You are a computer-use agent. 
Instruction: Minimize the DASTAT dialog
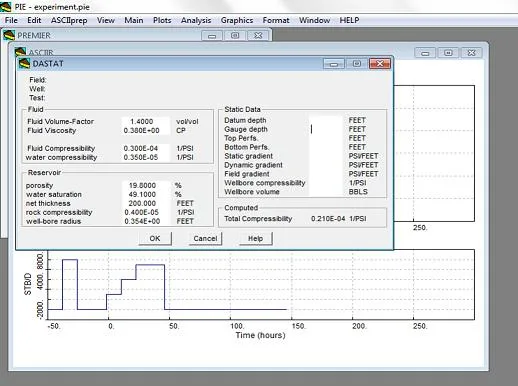(334, 63)
